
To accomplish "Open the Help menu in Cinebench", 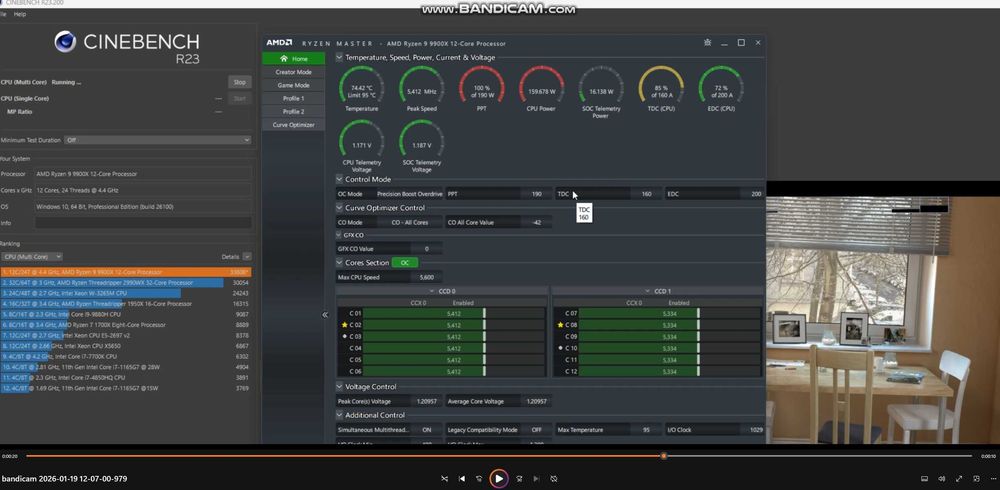I will 20,14.
